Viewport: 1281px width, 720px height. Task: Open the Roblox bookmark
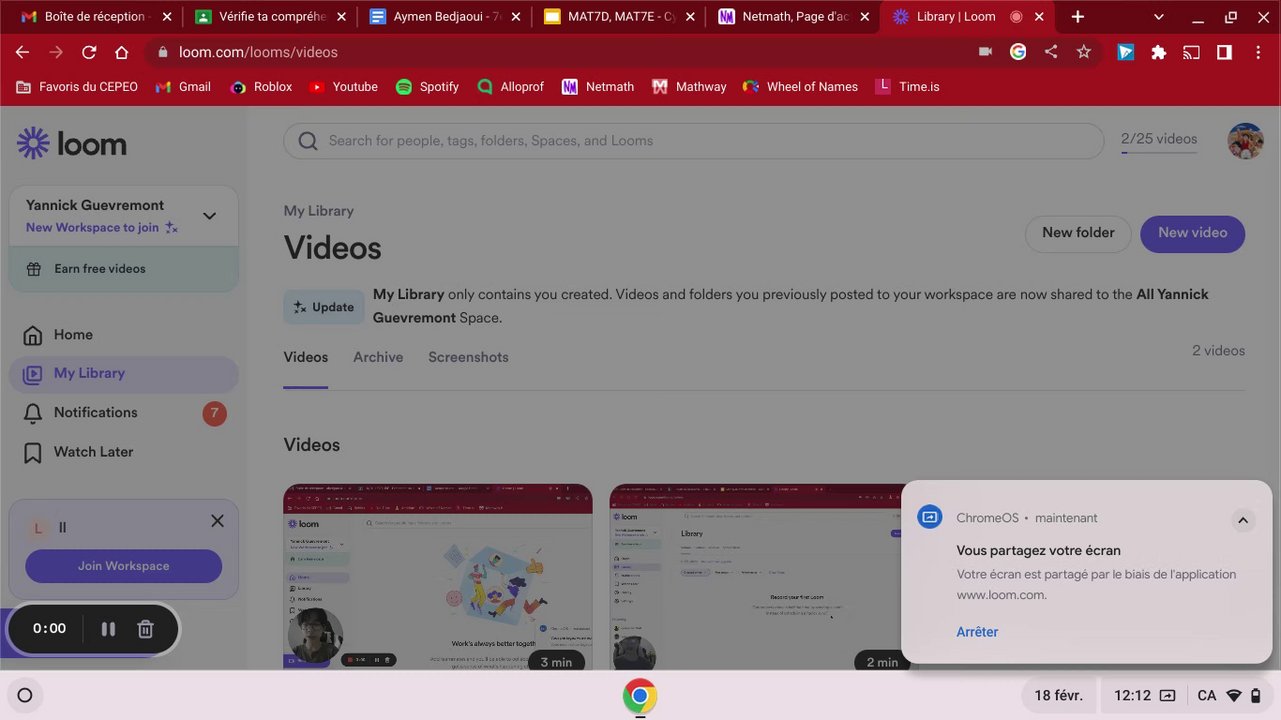coord(261,87)
